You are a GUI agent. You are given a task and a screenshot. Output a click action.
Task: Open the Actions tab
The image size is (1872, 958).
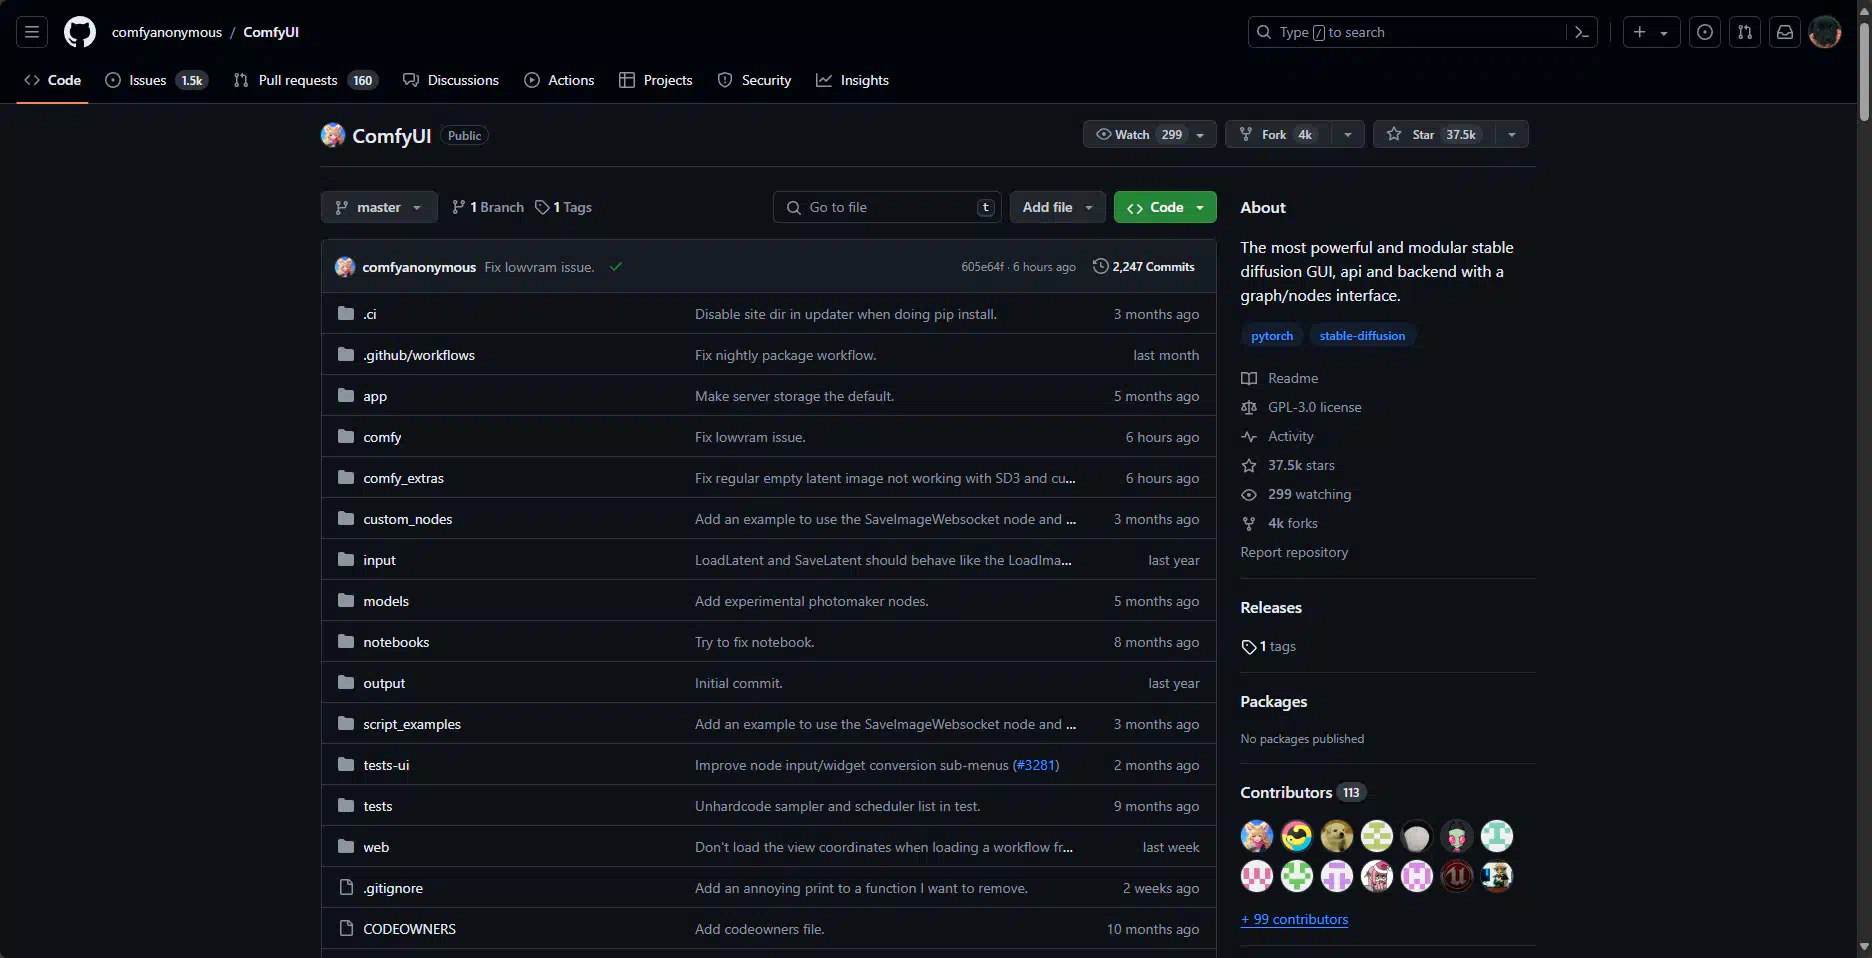pos(559,80)
